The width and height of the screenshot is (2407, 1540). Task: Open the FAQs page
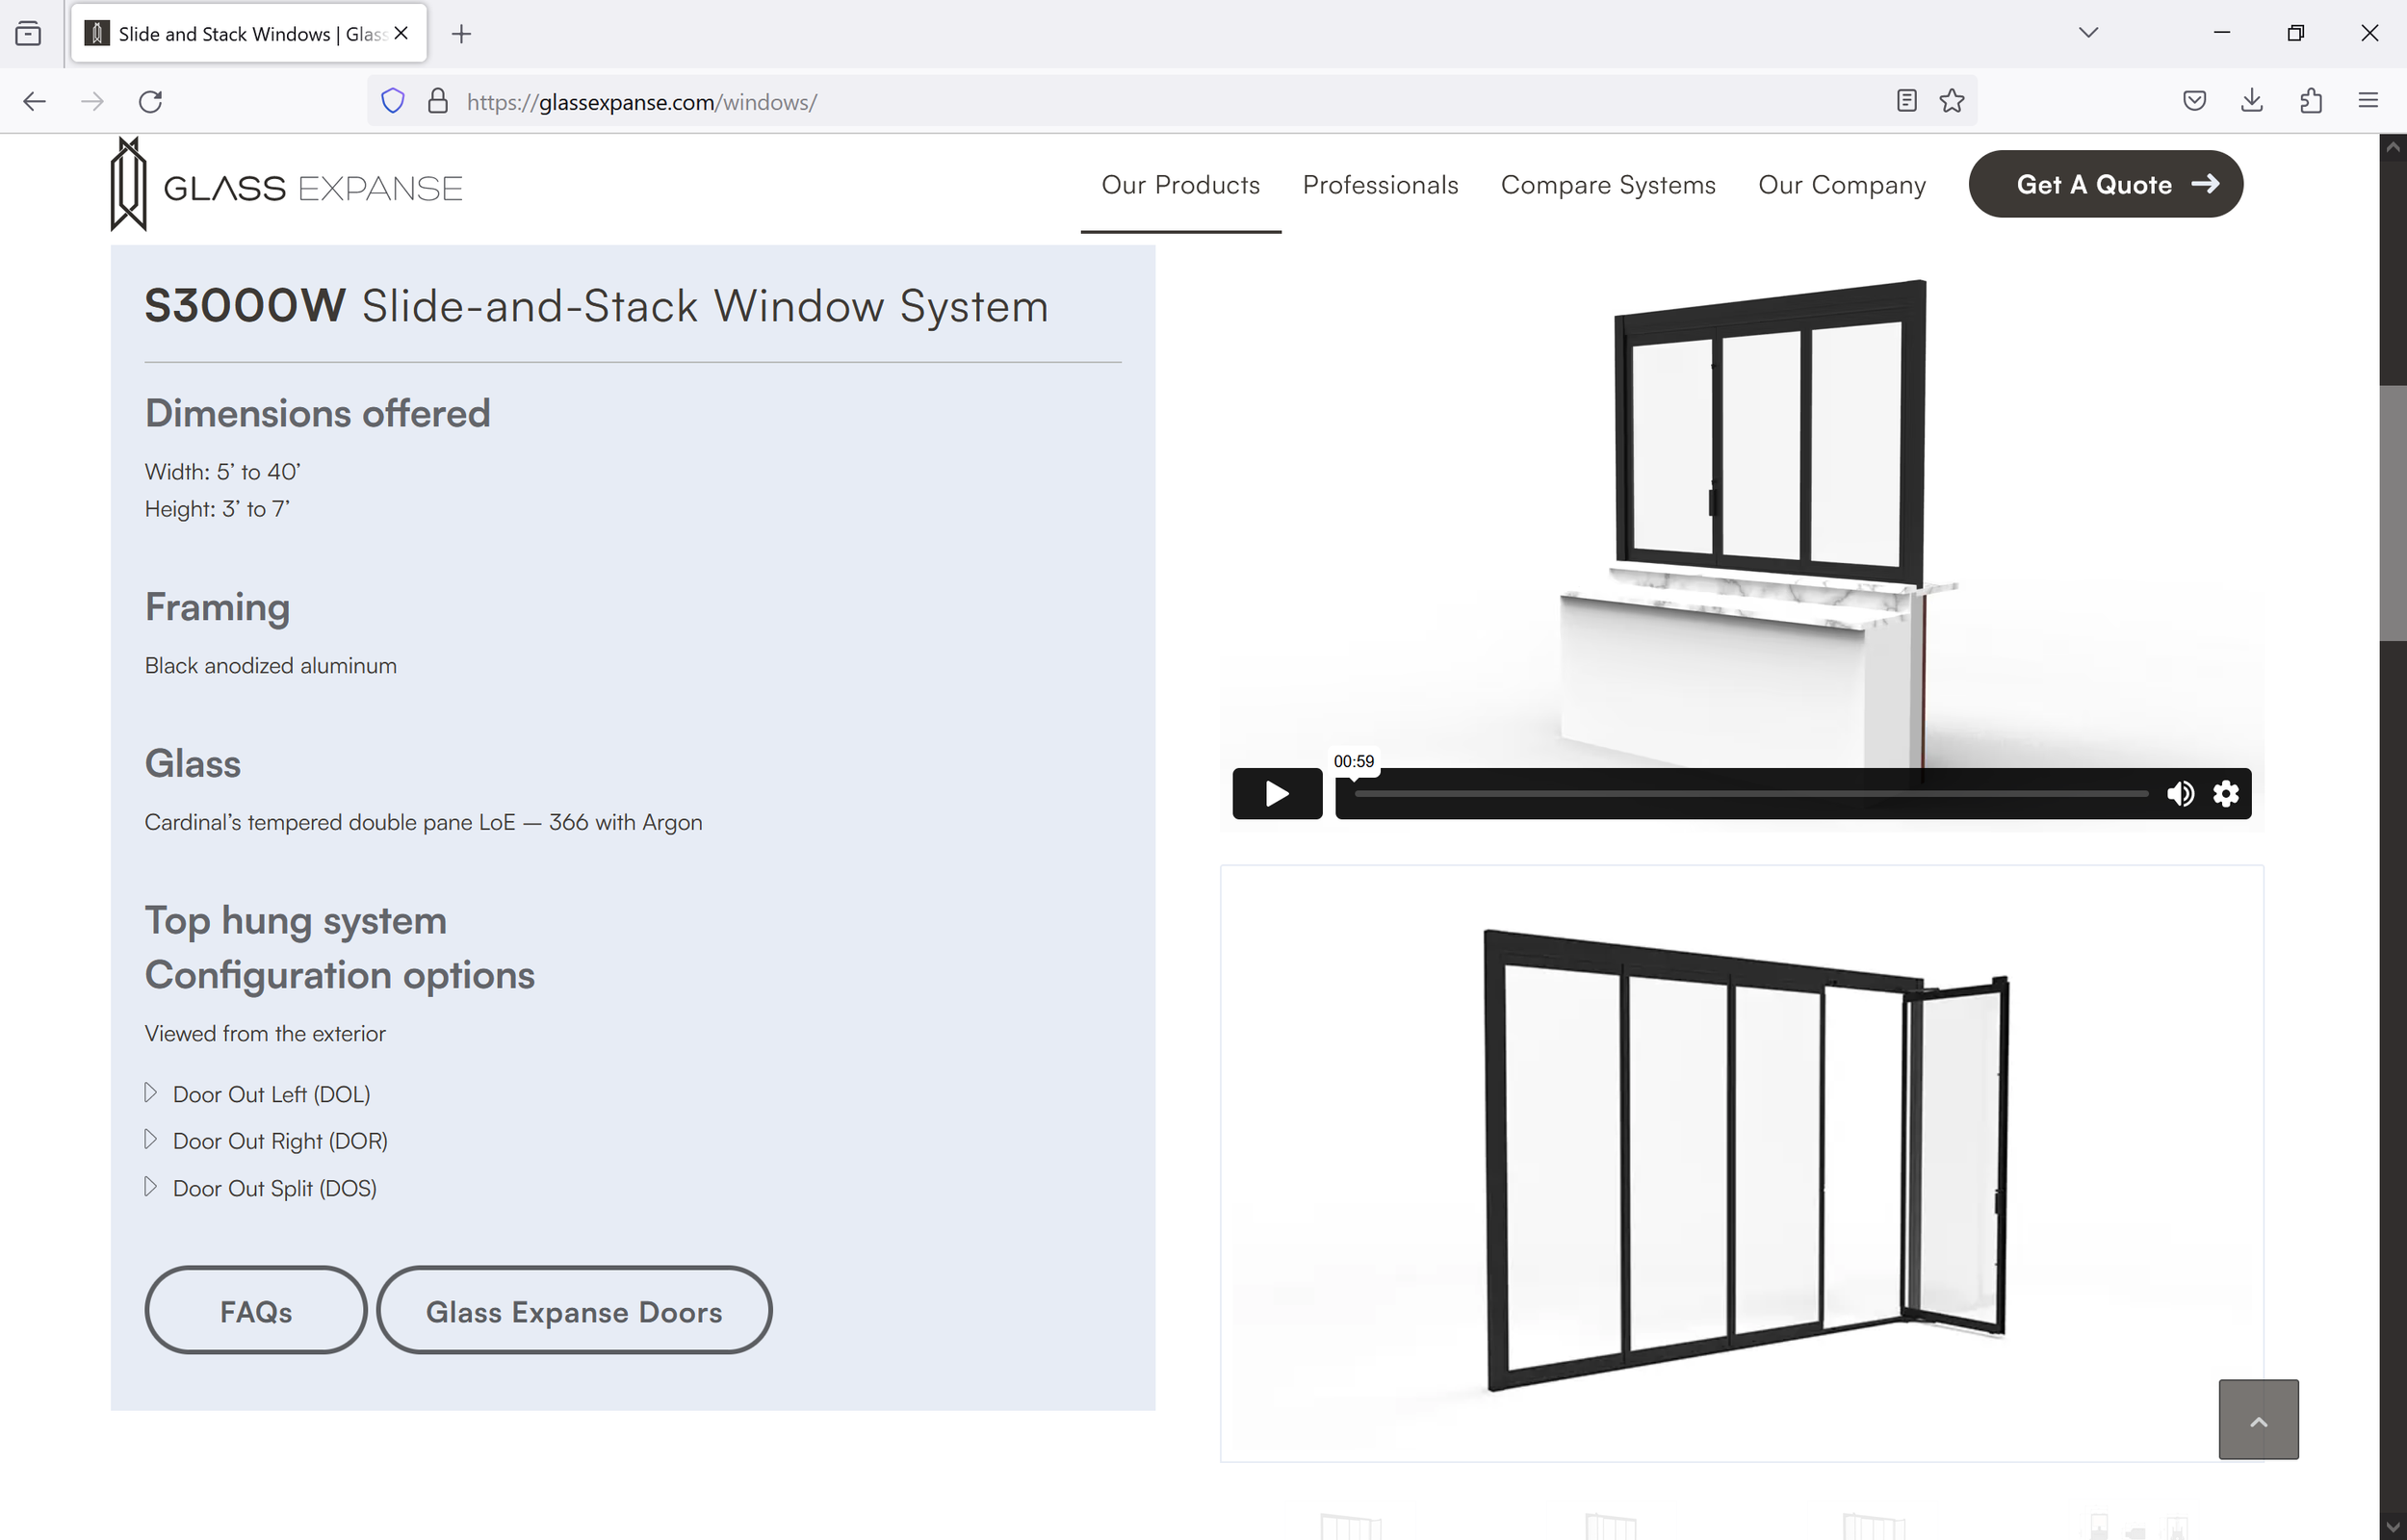(x=256, y=1310)
